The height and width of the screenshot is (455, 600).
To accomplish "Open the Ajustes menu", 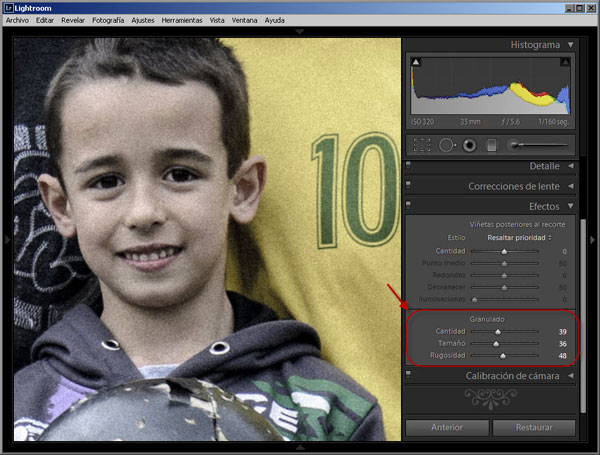I will pyautogui.click(x=143, y=20).
